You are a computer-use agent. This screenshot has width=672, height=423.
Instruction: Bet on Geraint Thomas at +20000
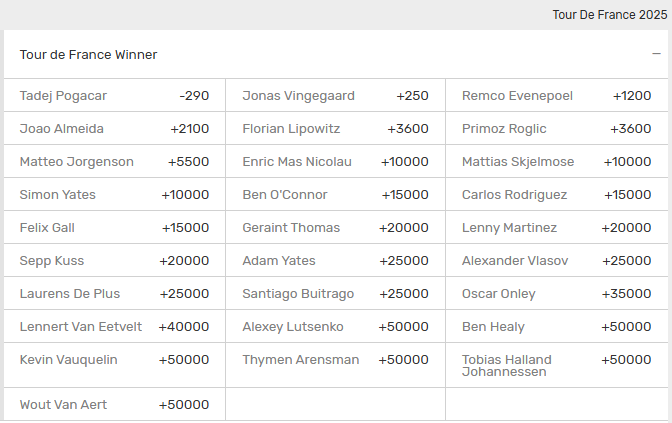[x=335, y=228]
